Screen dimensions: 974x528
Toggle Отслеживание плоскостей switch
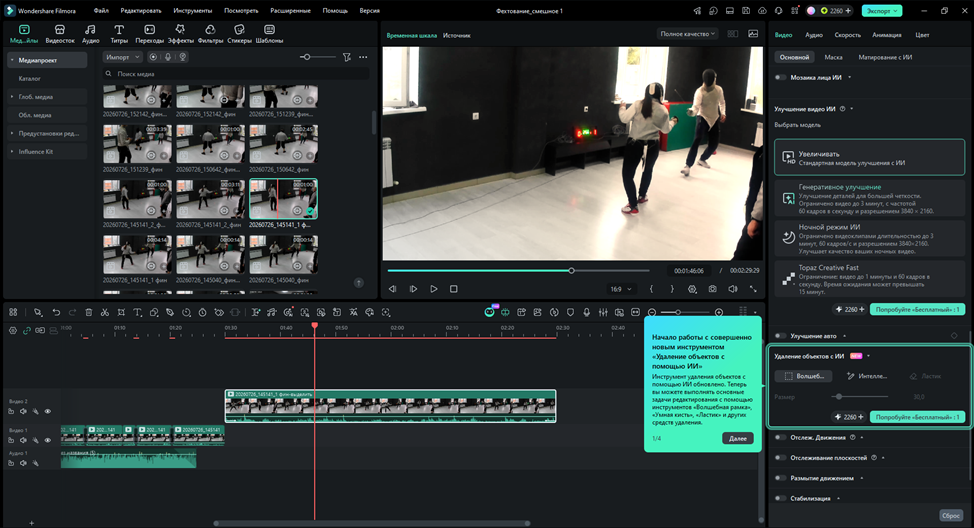coord(780,458)
